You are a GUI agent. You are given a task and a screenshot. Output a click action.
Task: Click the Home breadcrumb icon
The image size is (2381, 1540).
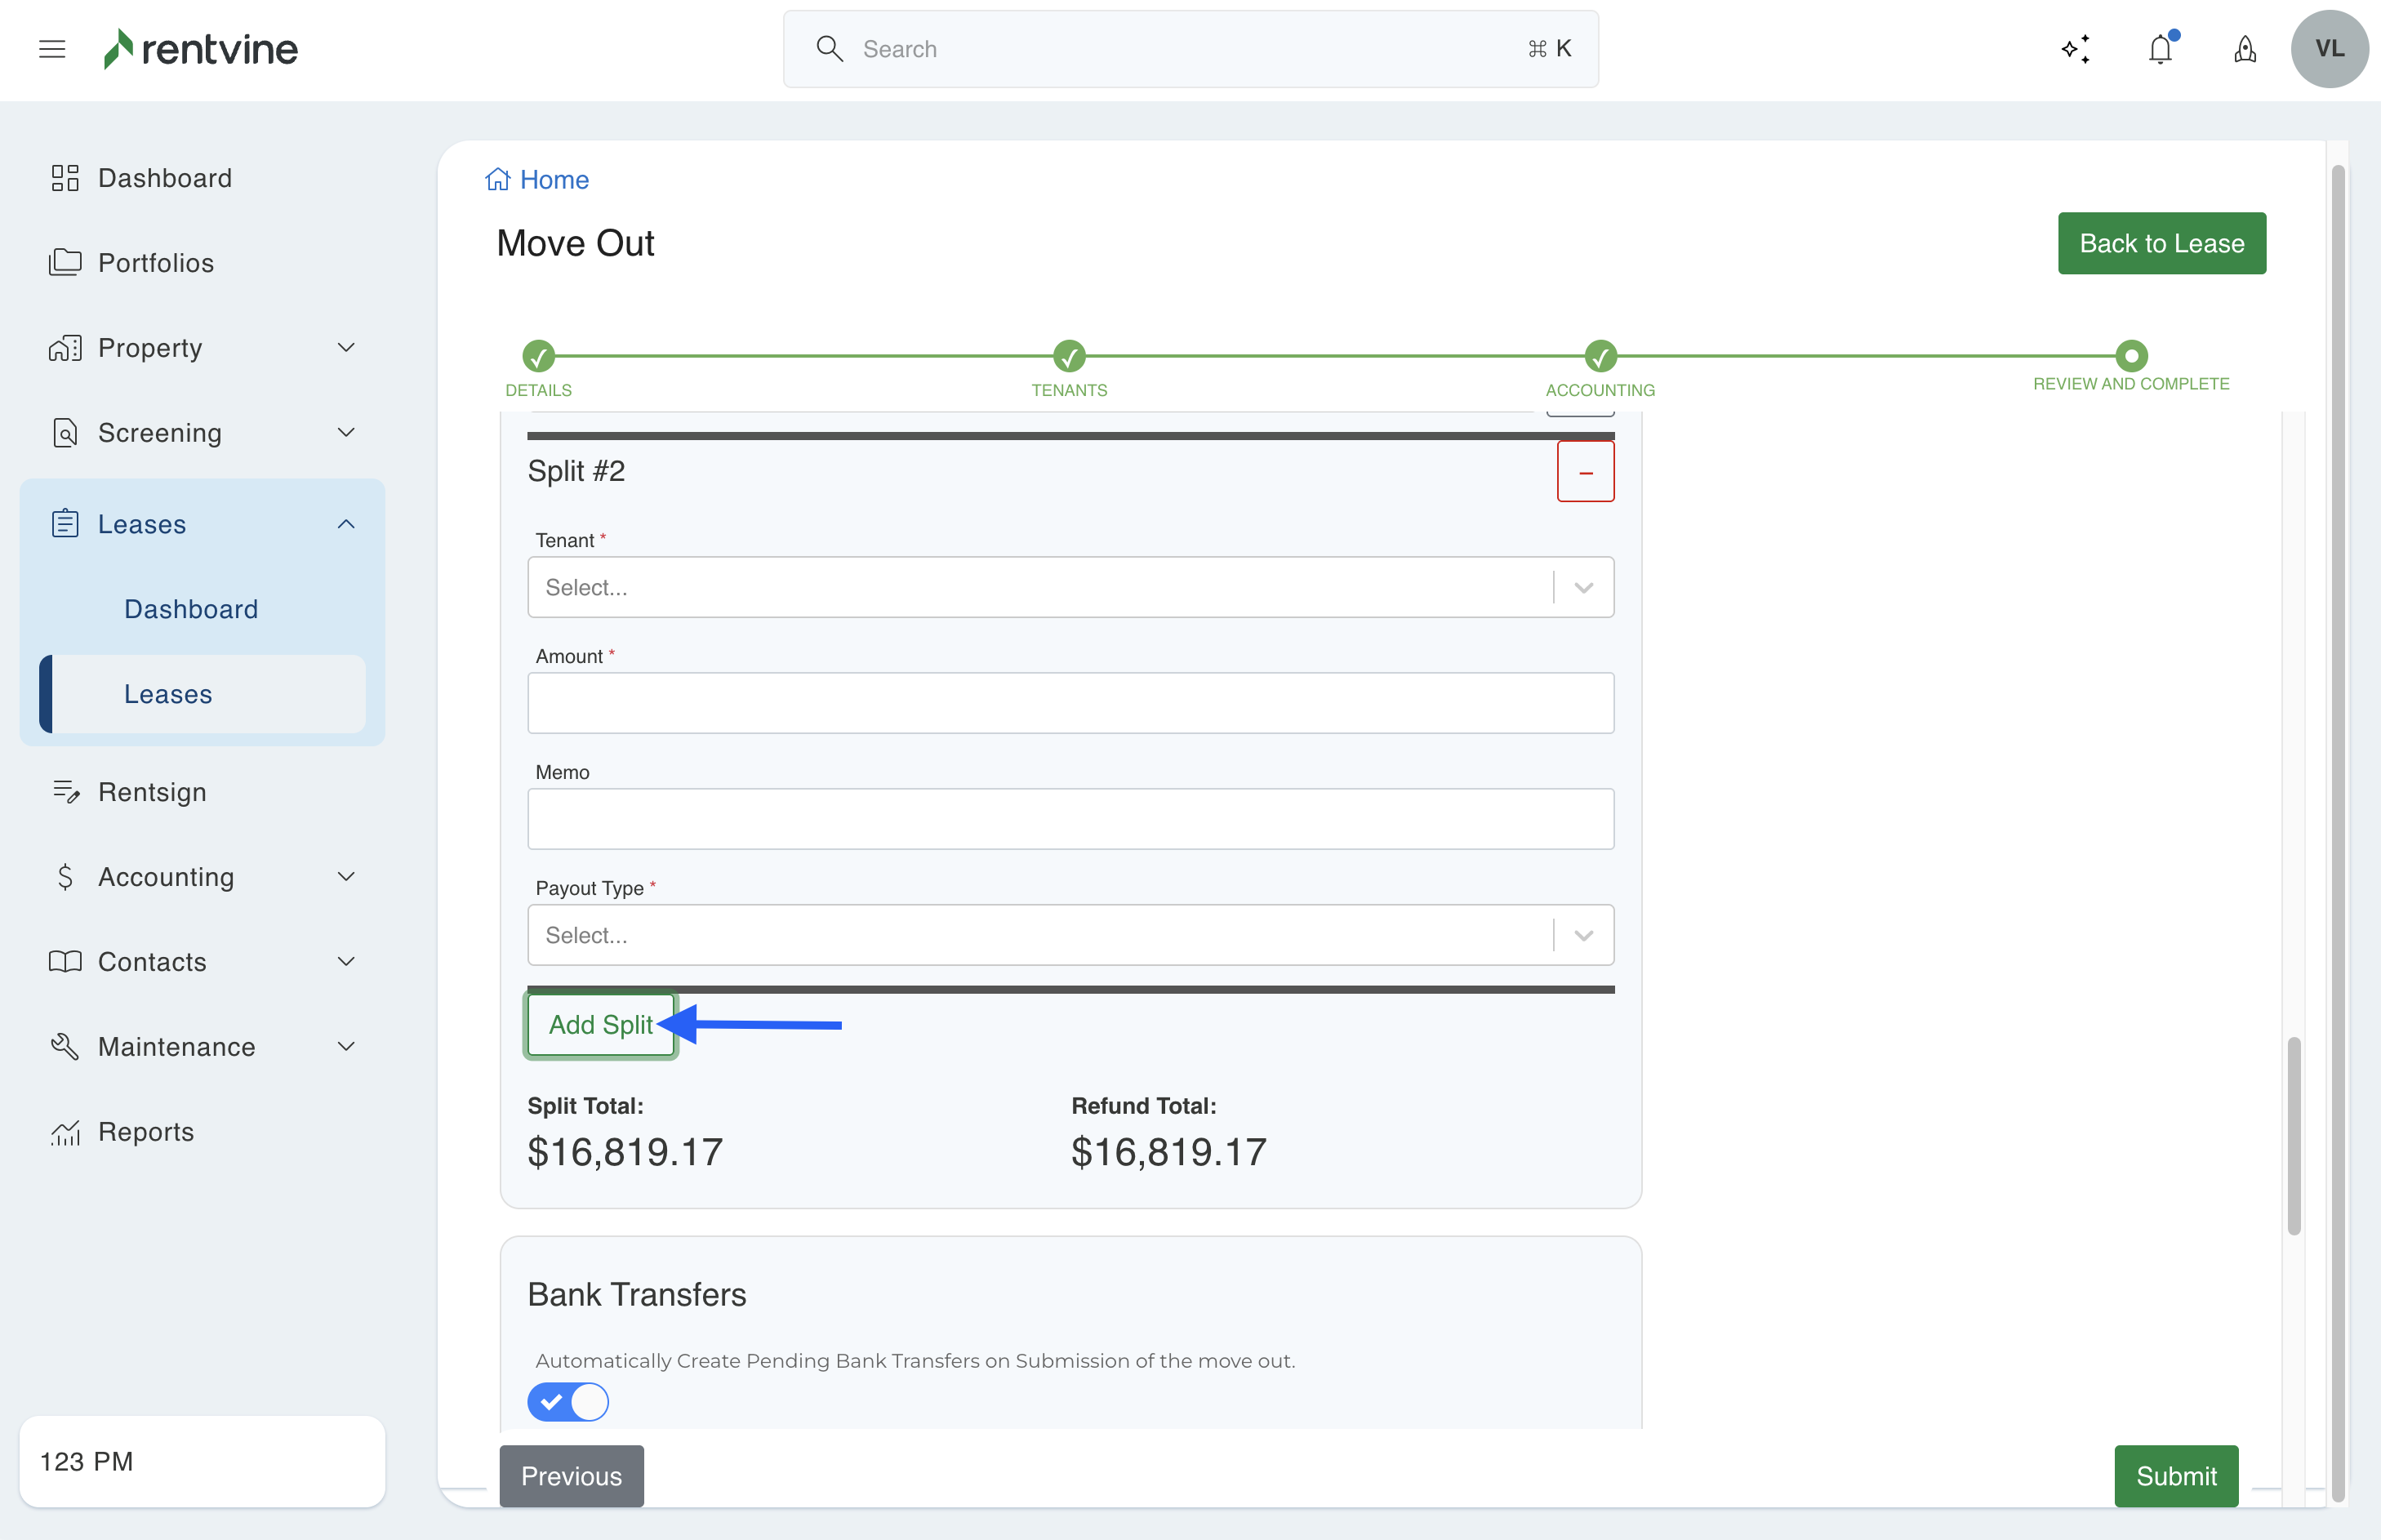[497, 180]
